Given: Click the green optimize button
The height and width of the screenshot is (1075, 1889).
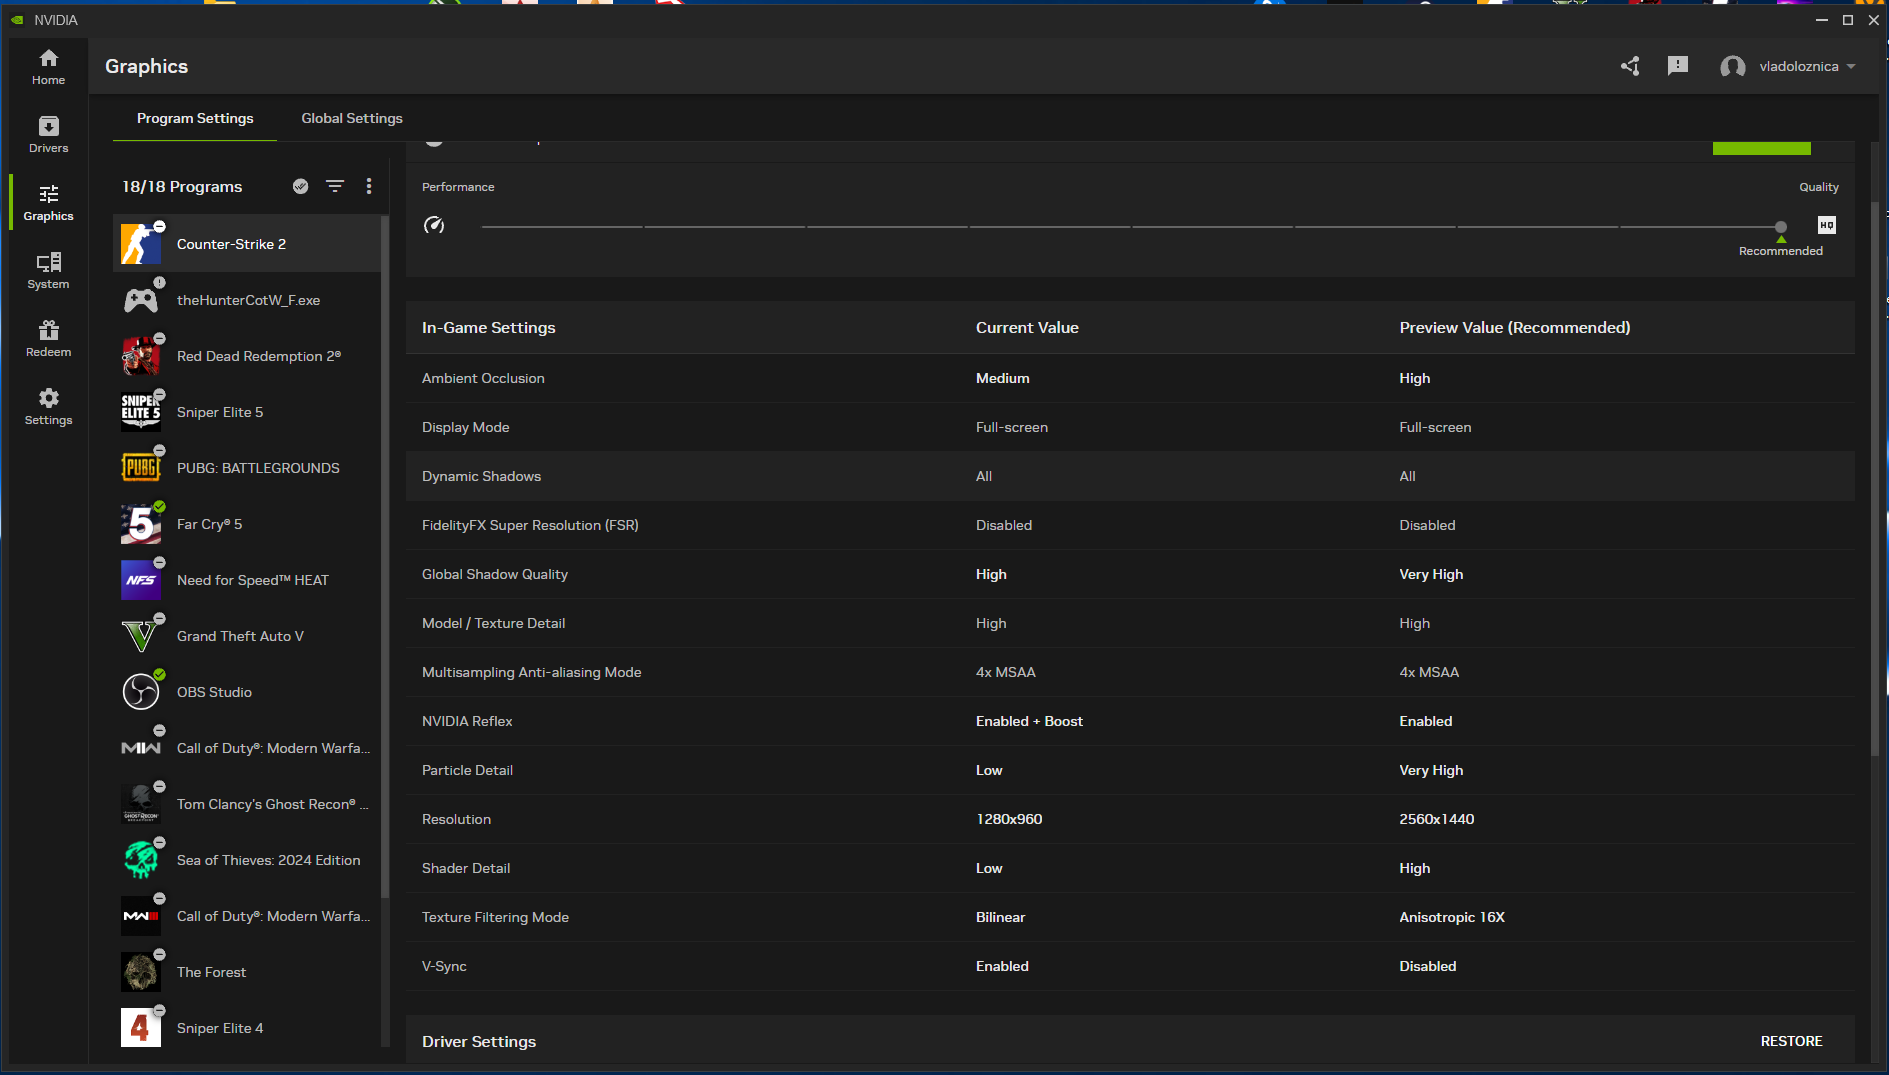Looking at the screenshot, I should tap(1762, 148).
